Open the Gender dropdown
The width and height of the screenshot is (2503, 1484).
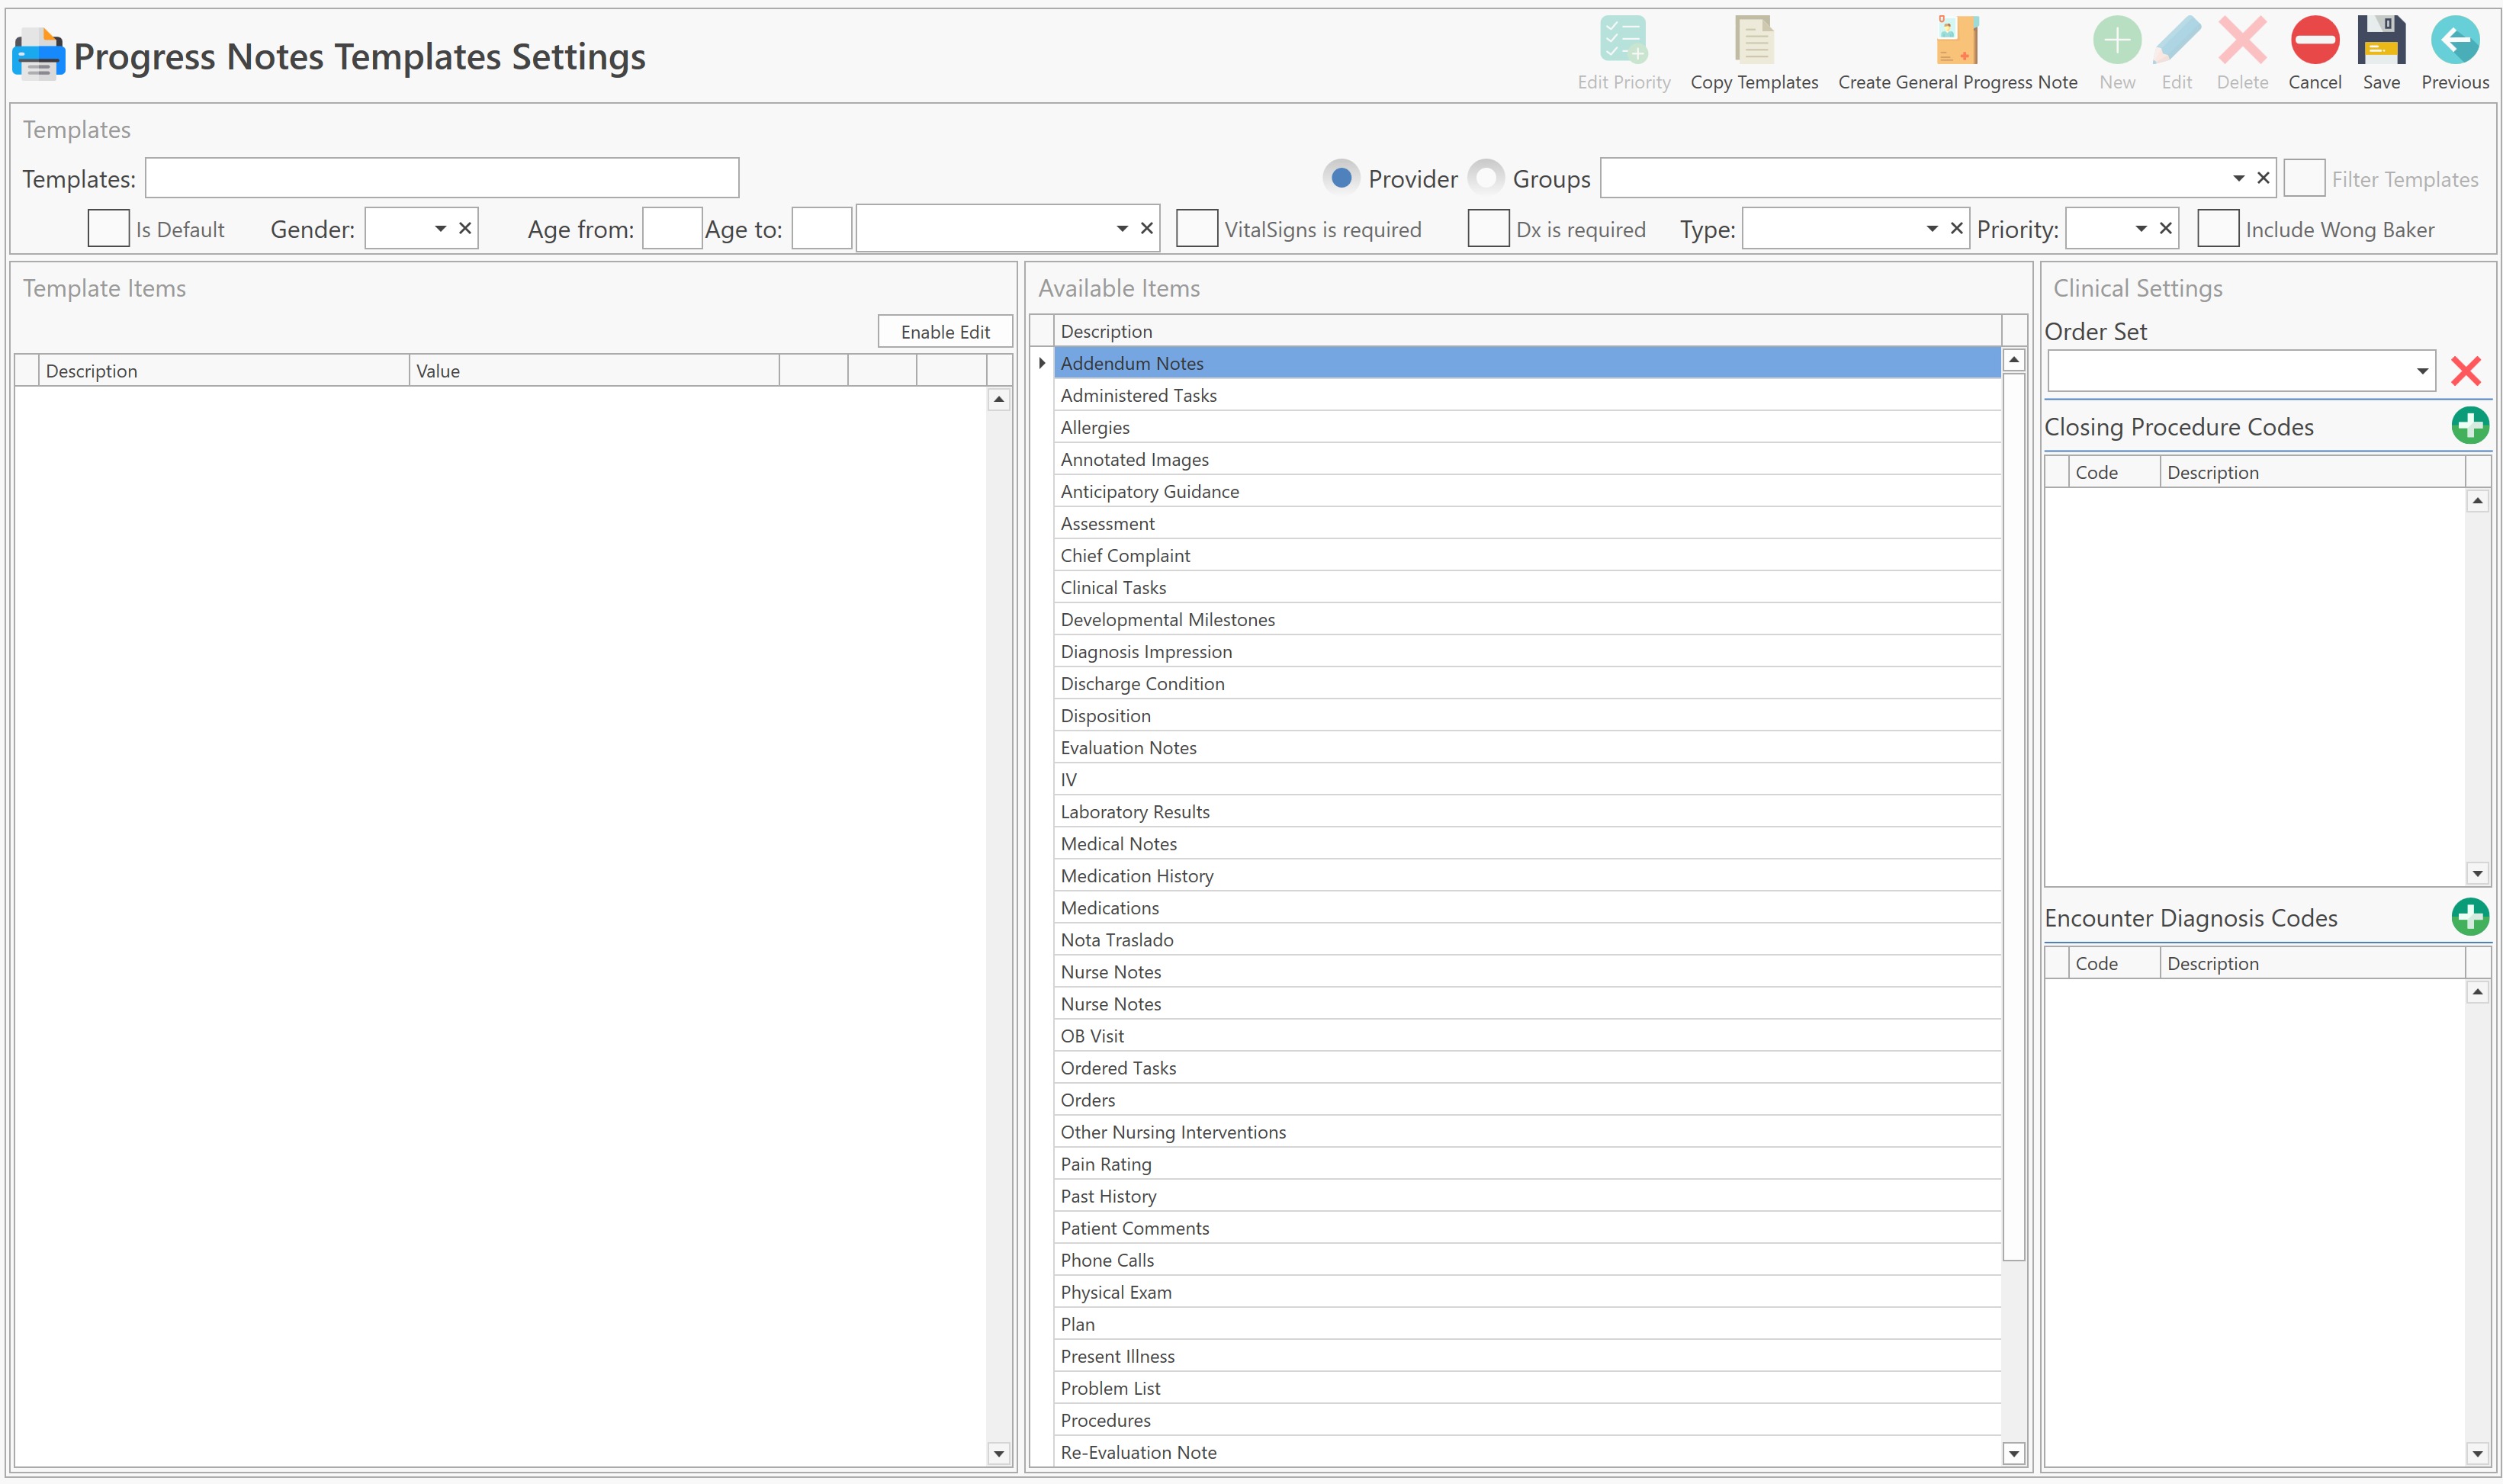click(440, 229)
